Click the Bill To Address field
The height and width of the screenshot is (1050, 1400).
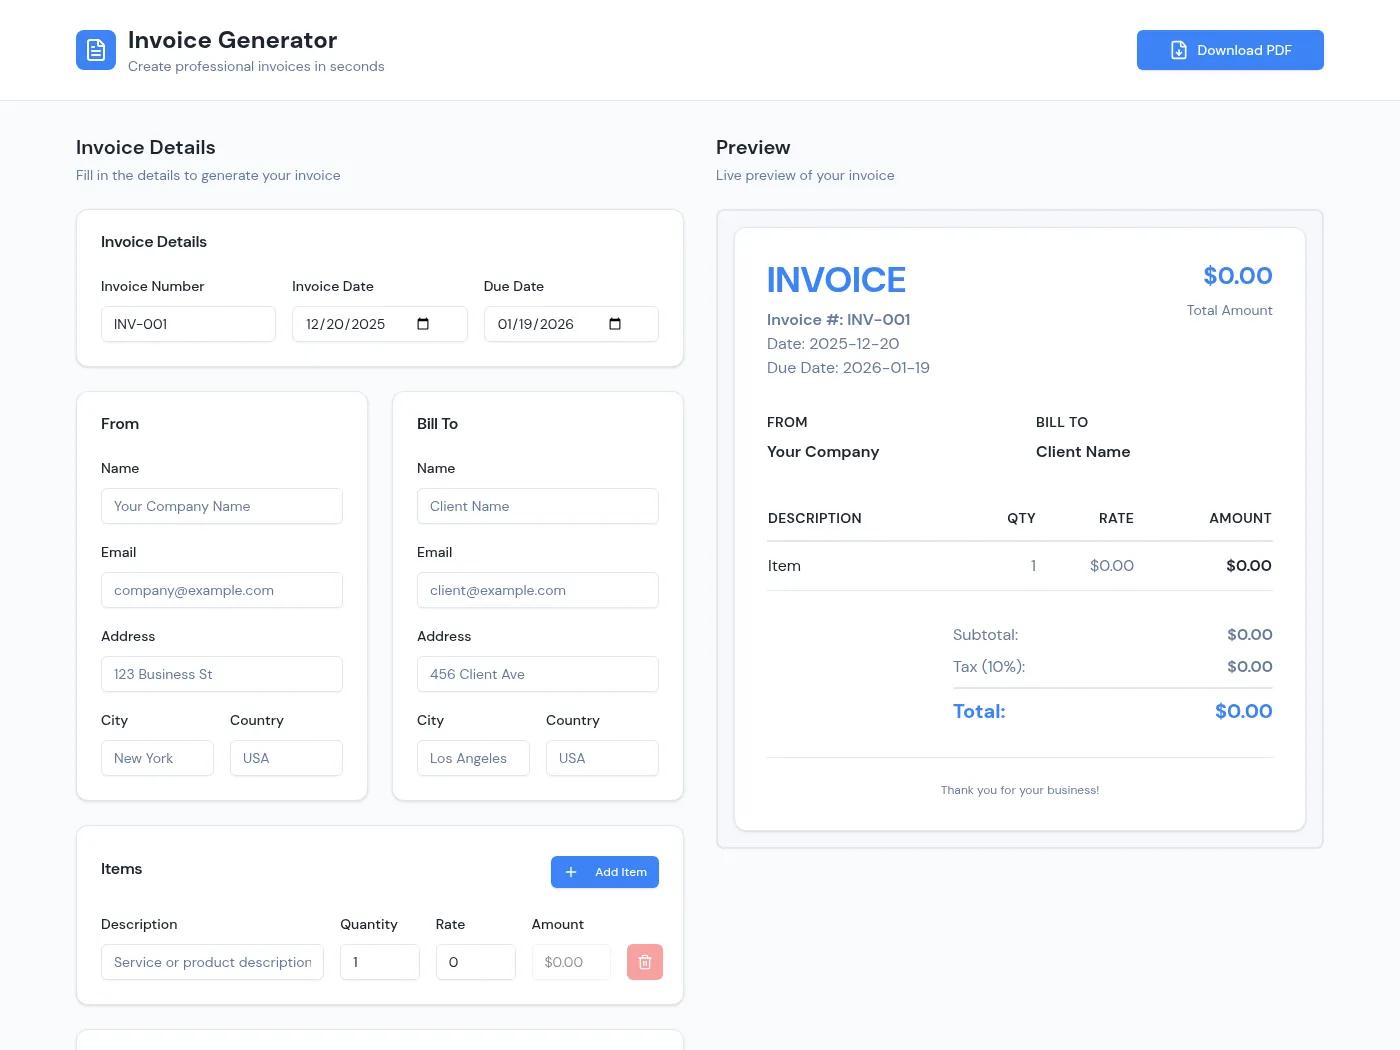coord(538,674)
